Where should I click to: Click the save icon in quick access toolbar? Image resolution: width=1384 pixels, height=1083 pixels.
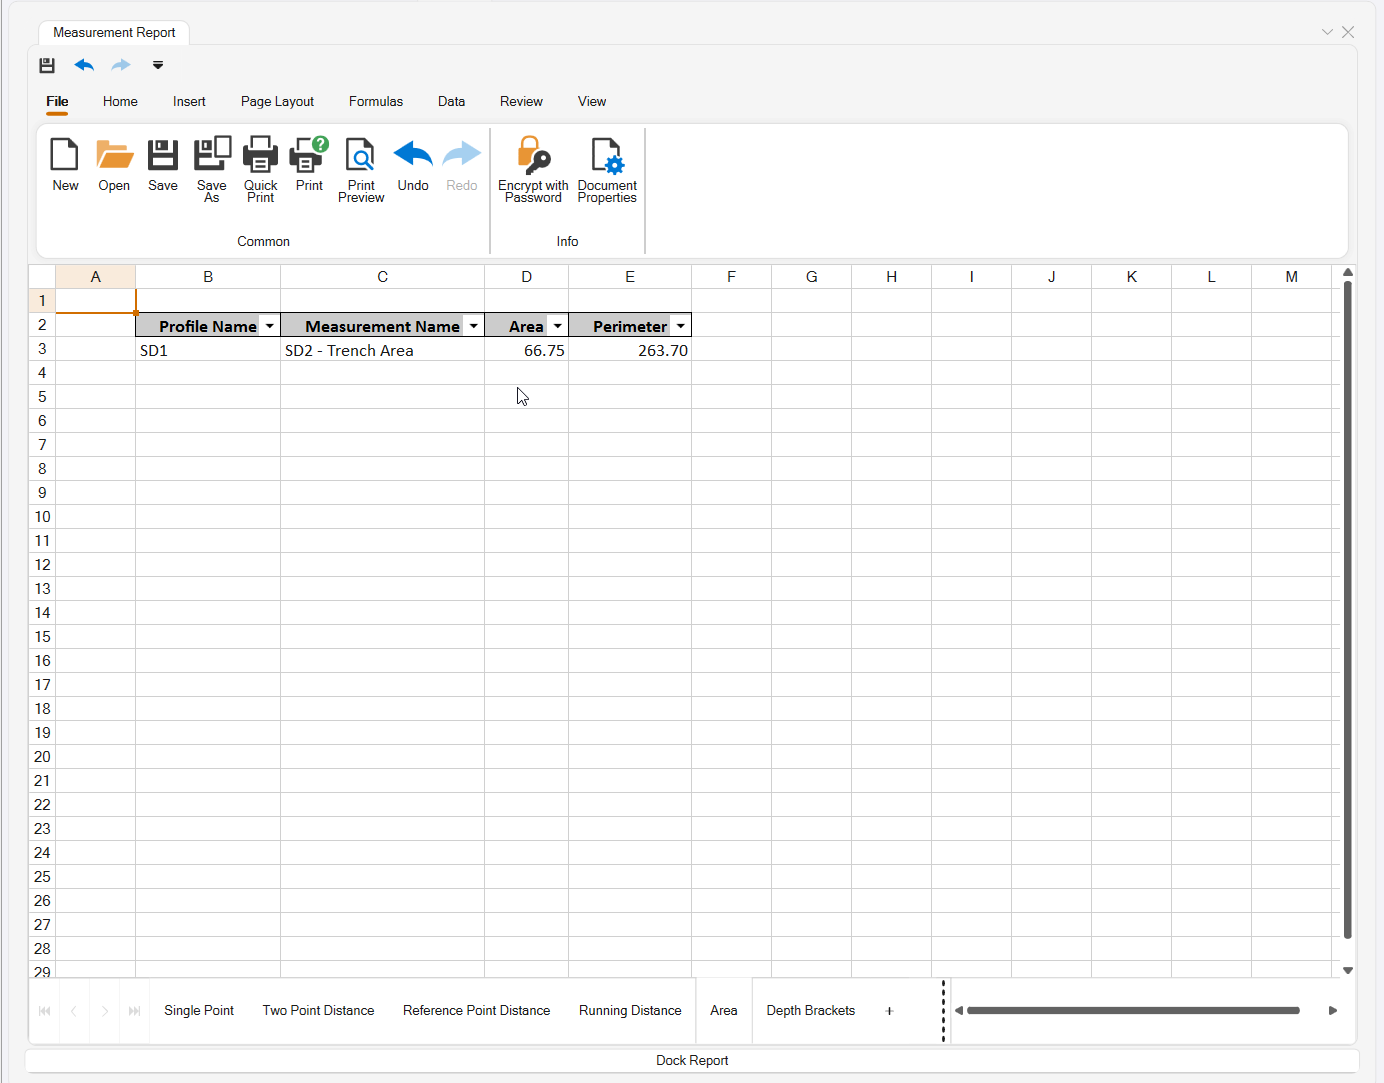pos(47,65)
